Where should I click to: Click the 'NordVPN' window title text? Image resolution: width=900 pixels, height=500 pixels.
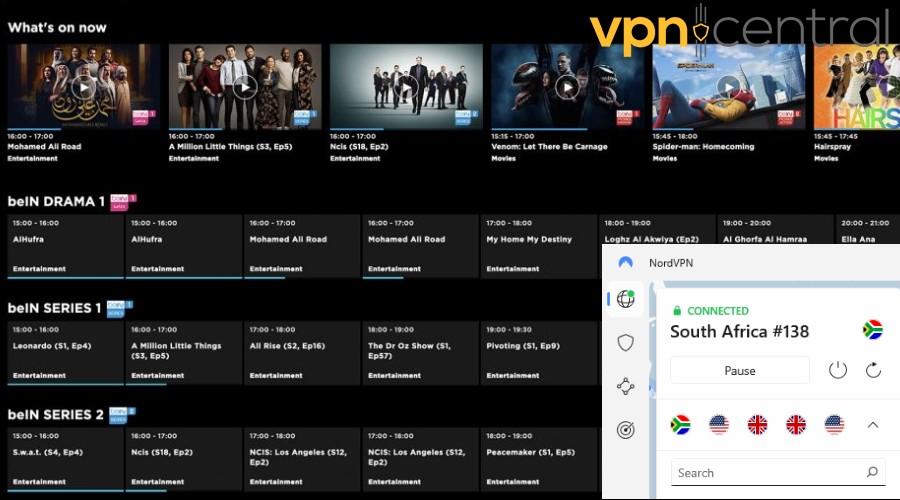click(x=671, y=262)
